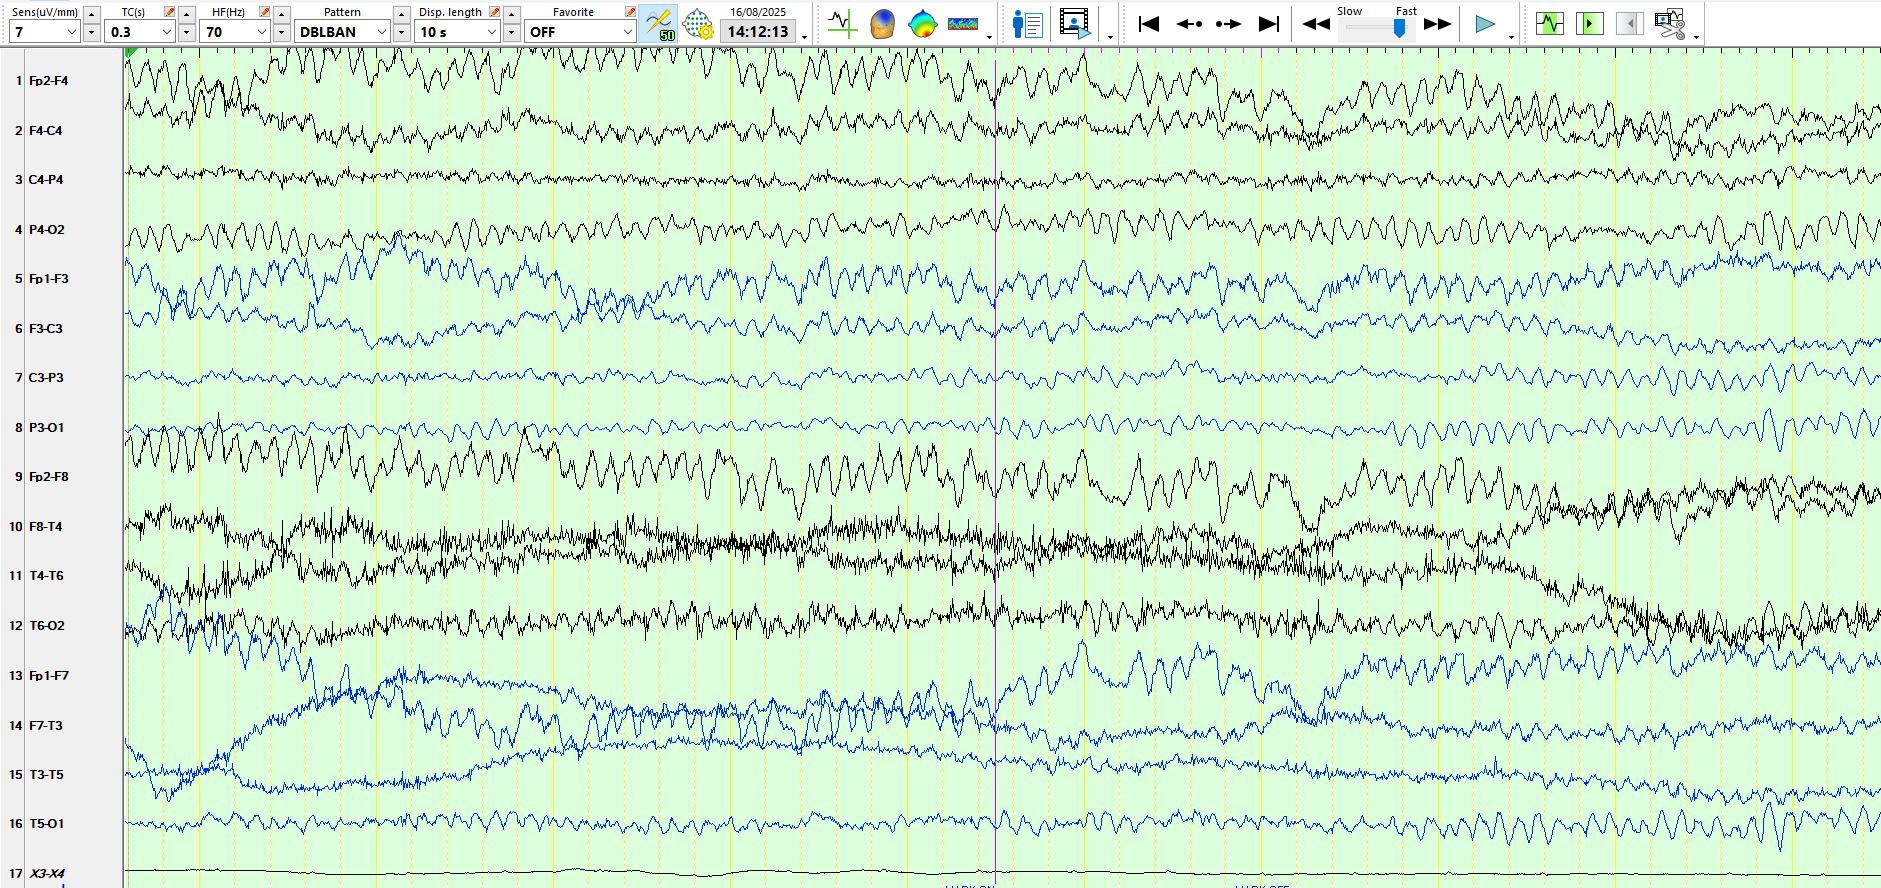1881x888 pixels.
Task: Expand the arrow next to the 14:12:13 clock
Action: click(805, 38)
